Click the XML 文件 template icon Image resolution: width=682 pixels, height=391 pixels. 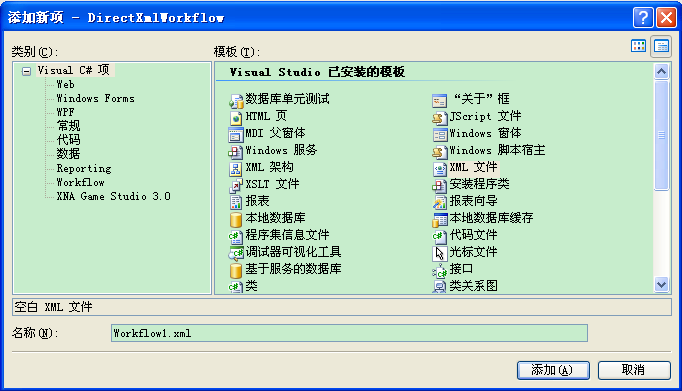click(439, 168)
